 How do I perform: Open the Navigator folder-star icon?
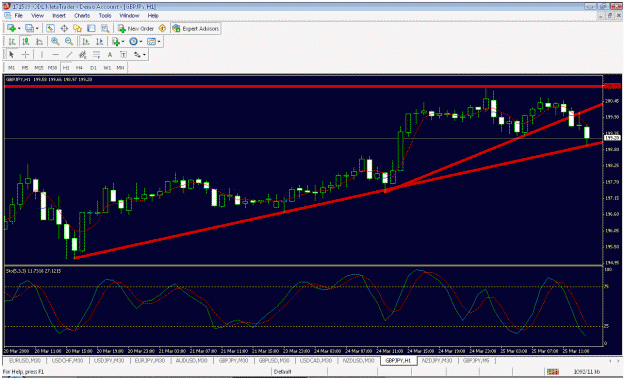pos(77,28)
